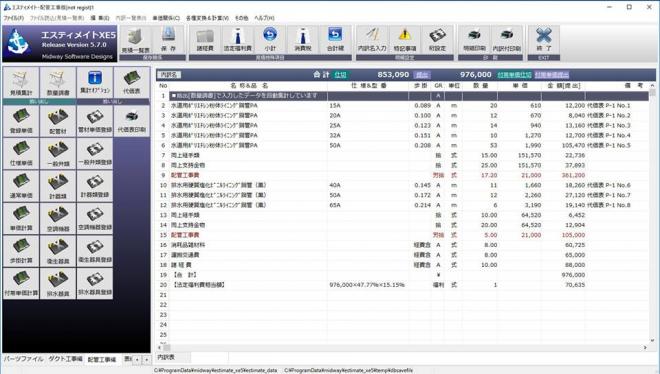Select the 衛生器具 sidebar icon
Image resolution: width=660 pixels, height=374 pixels.
(58, 252)
